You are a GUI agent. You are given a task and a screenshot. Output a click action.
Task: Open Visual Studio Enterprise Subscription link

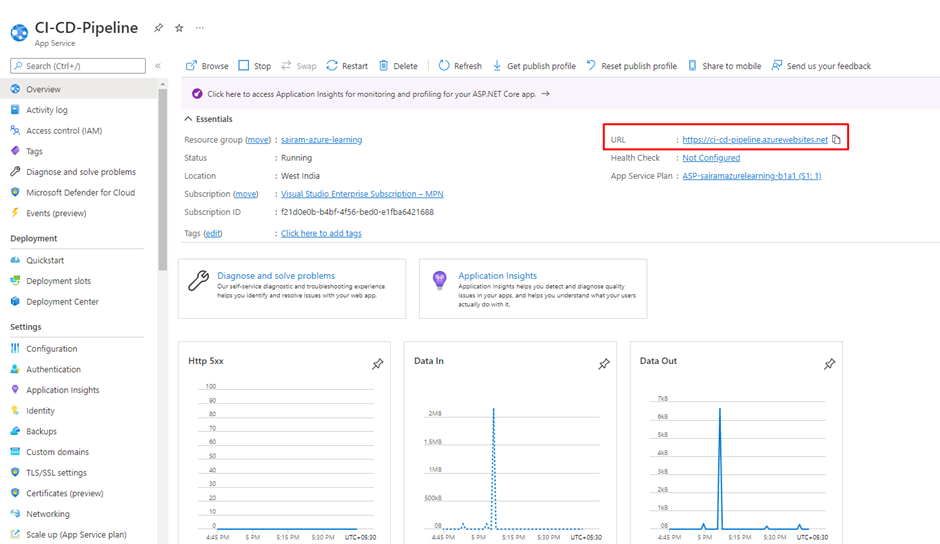pos(362,194)
